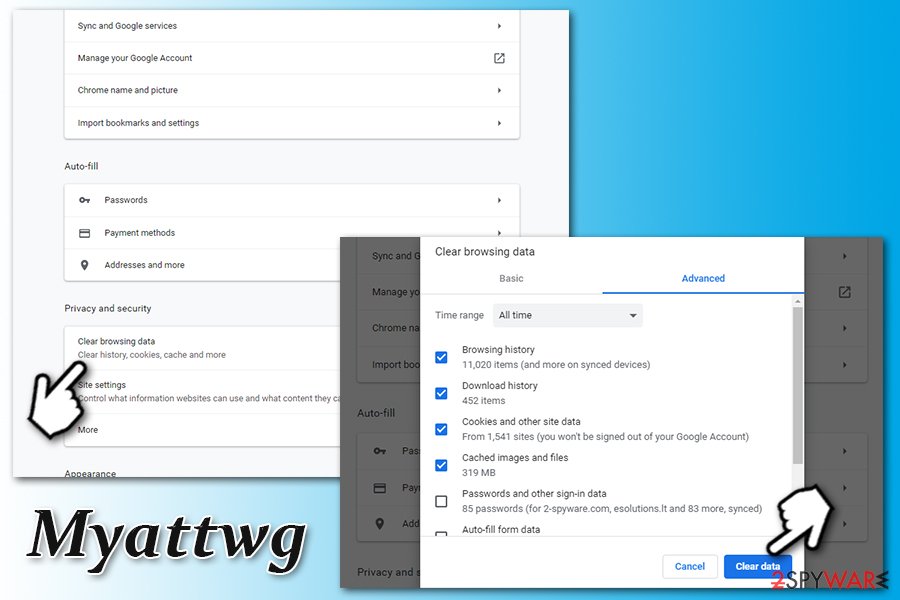The height and width of the screenshot is (600, 900).
Task: Click the 'Auto-fill form data' label
Action: [x=501, y=529]
